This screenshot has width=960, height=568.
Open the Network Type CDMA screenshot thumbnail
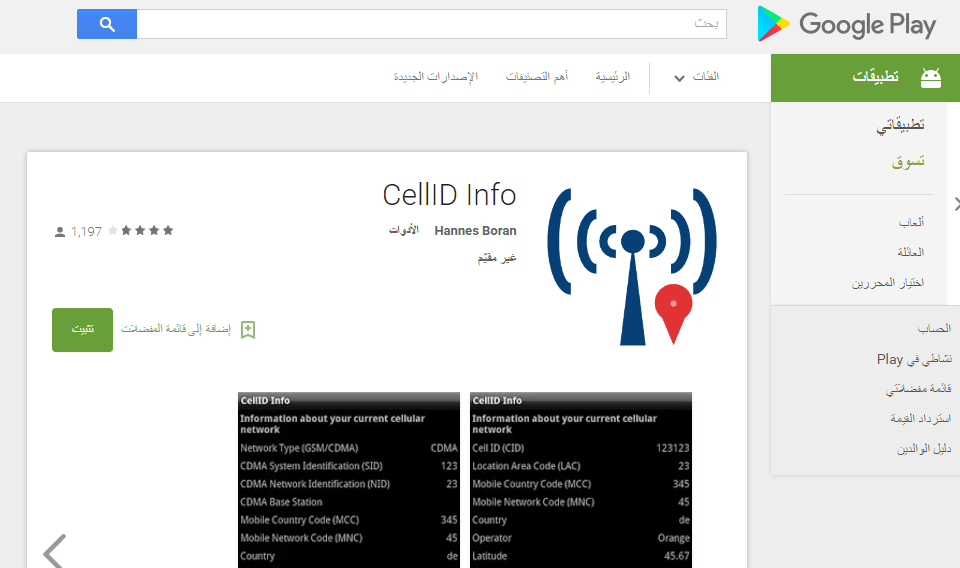(x=349, y=480)
